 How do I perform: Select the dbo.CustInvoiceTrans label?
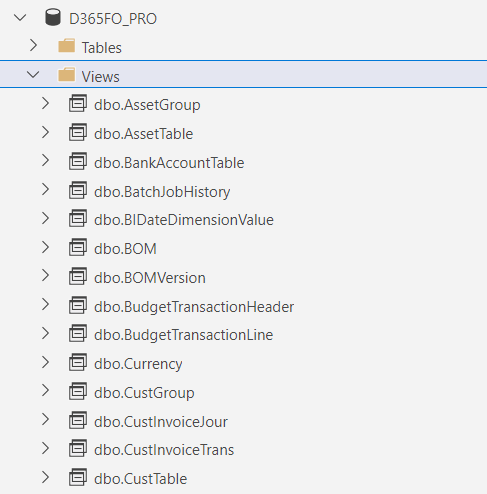point(164,450)
